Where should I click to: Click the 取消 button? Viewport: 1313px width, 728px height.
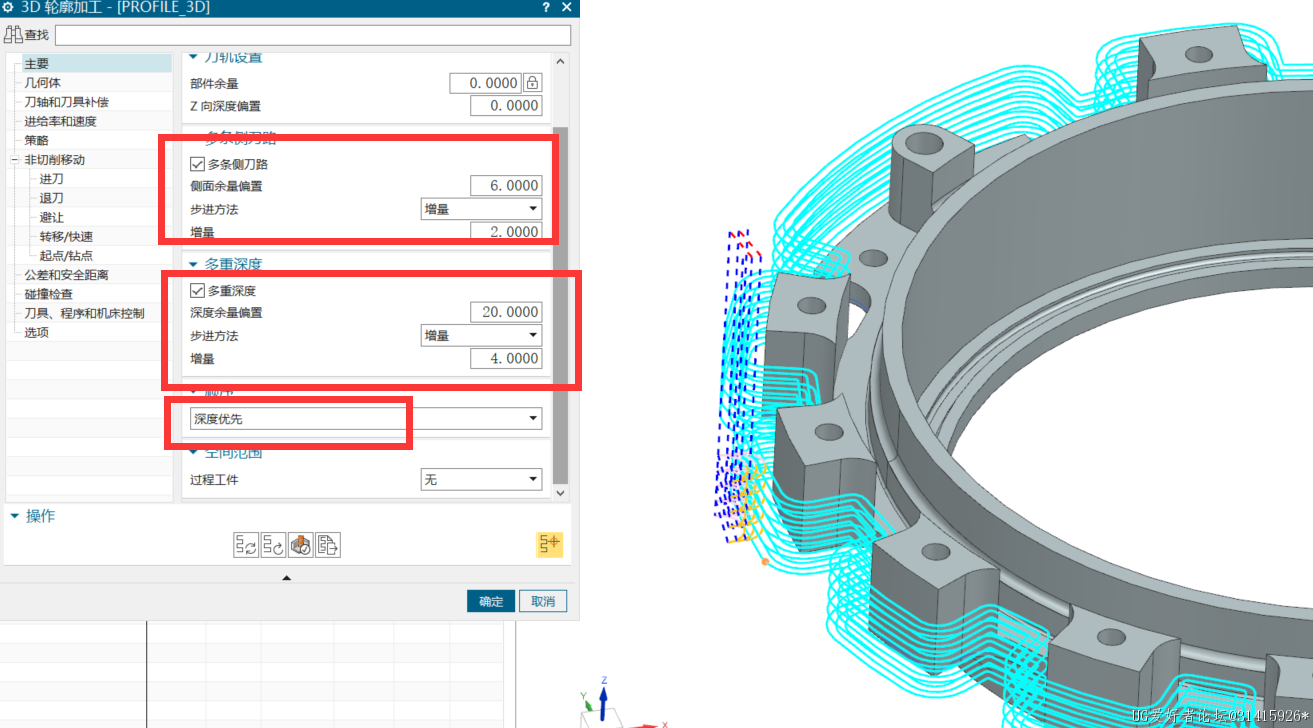543,601
